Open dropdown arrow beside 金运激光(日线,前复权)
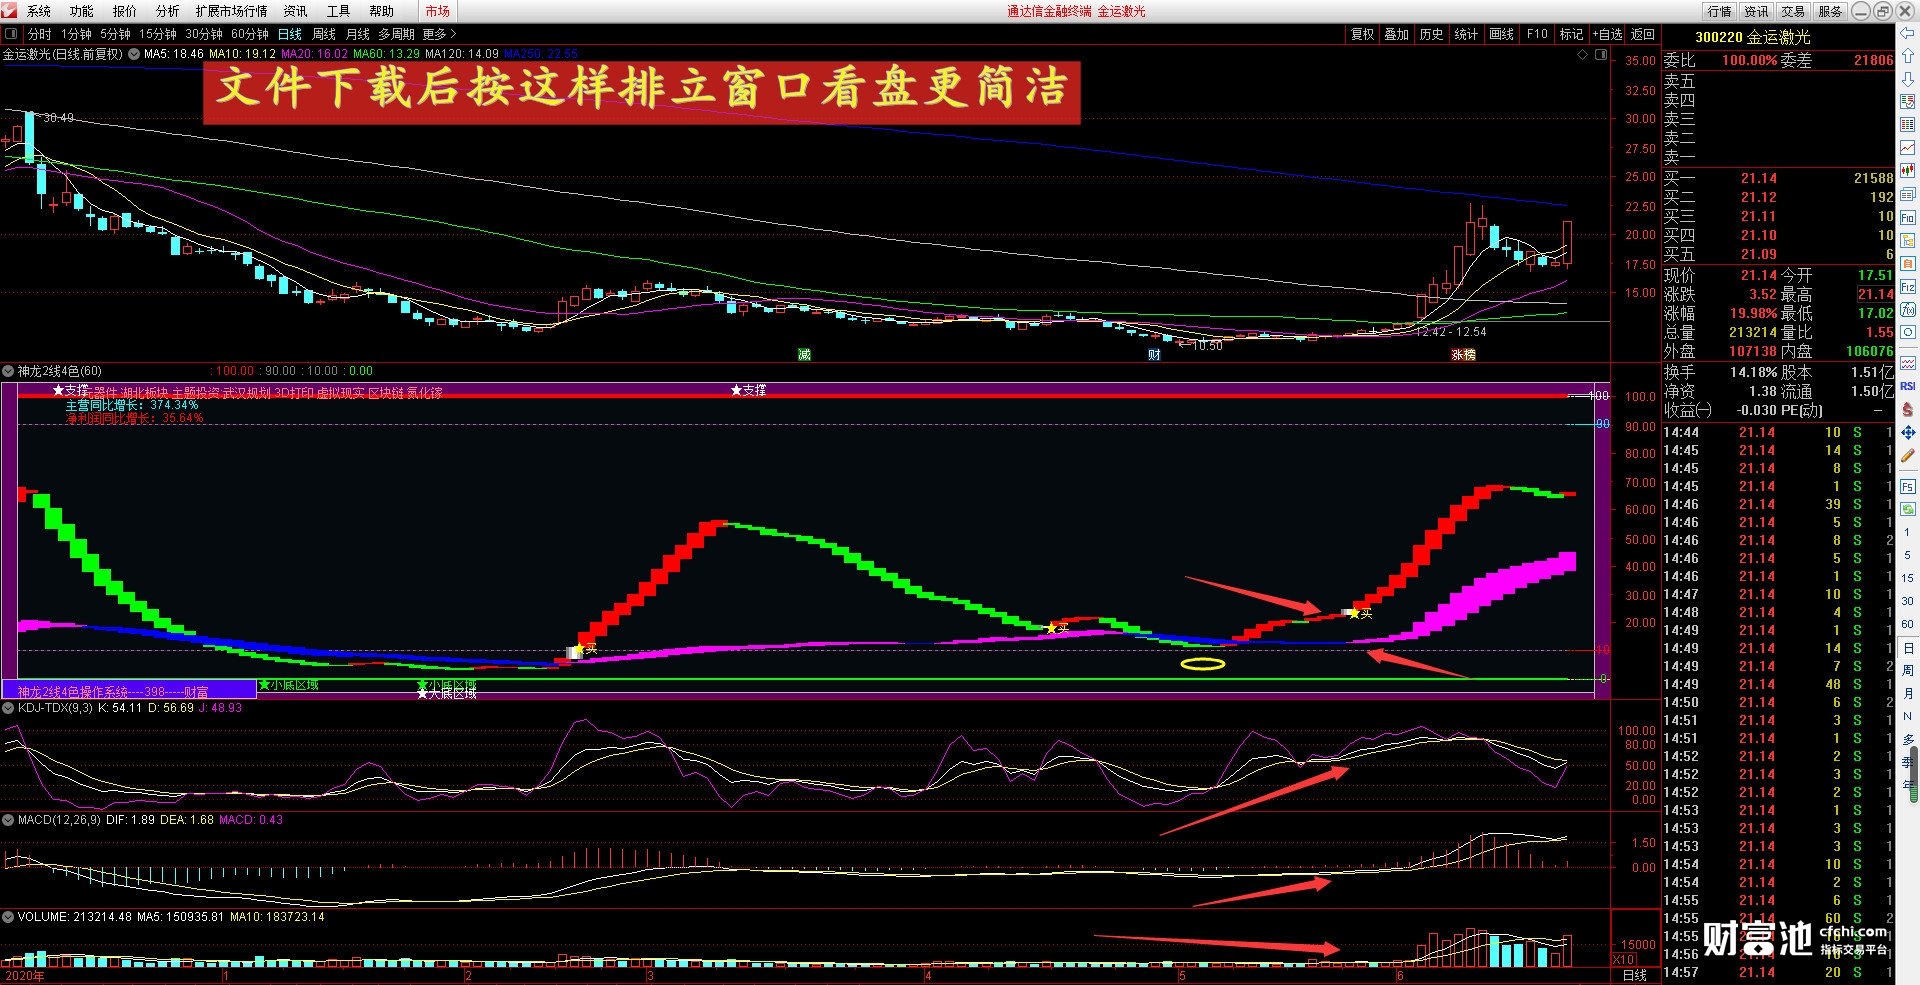The height and width of the screenshot is (985, 1920). [x=134, y=54]
